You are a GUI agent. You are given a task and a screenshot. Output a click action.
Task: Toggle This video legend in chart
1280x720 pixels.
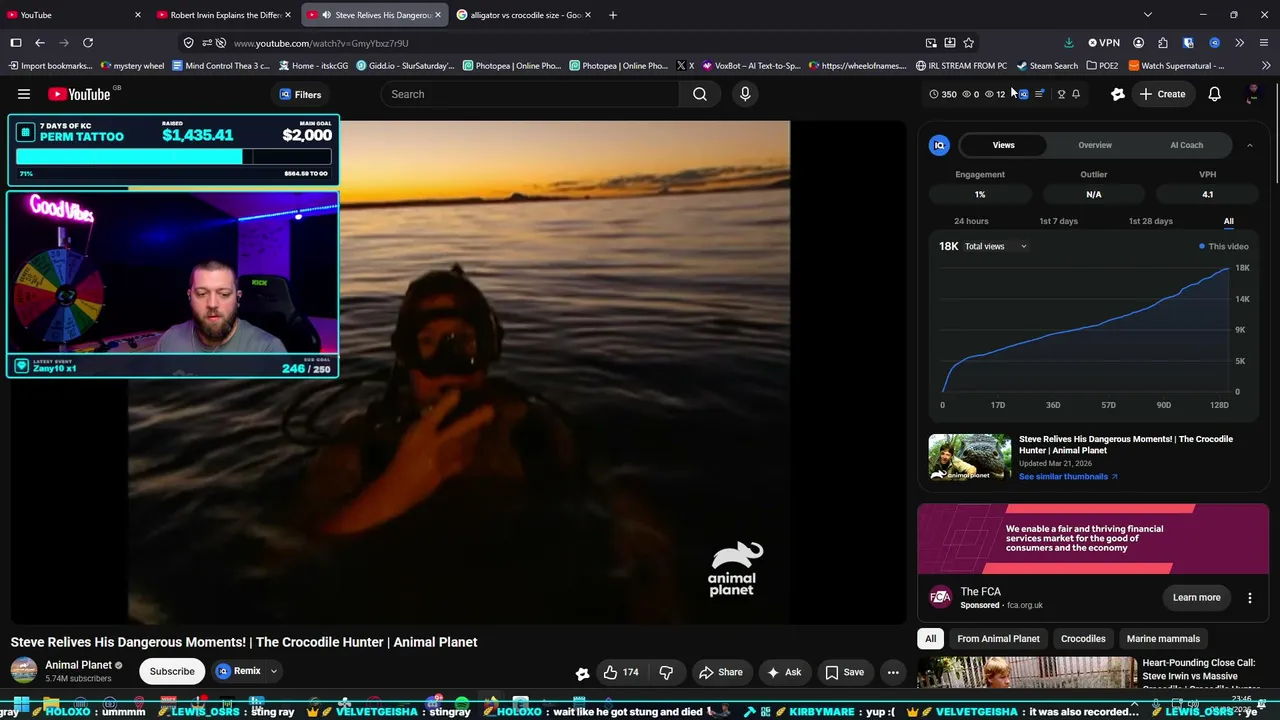pos(1224,246)
